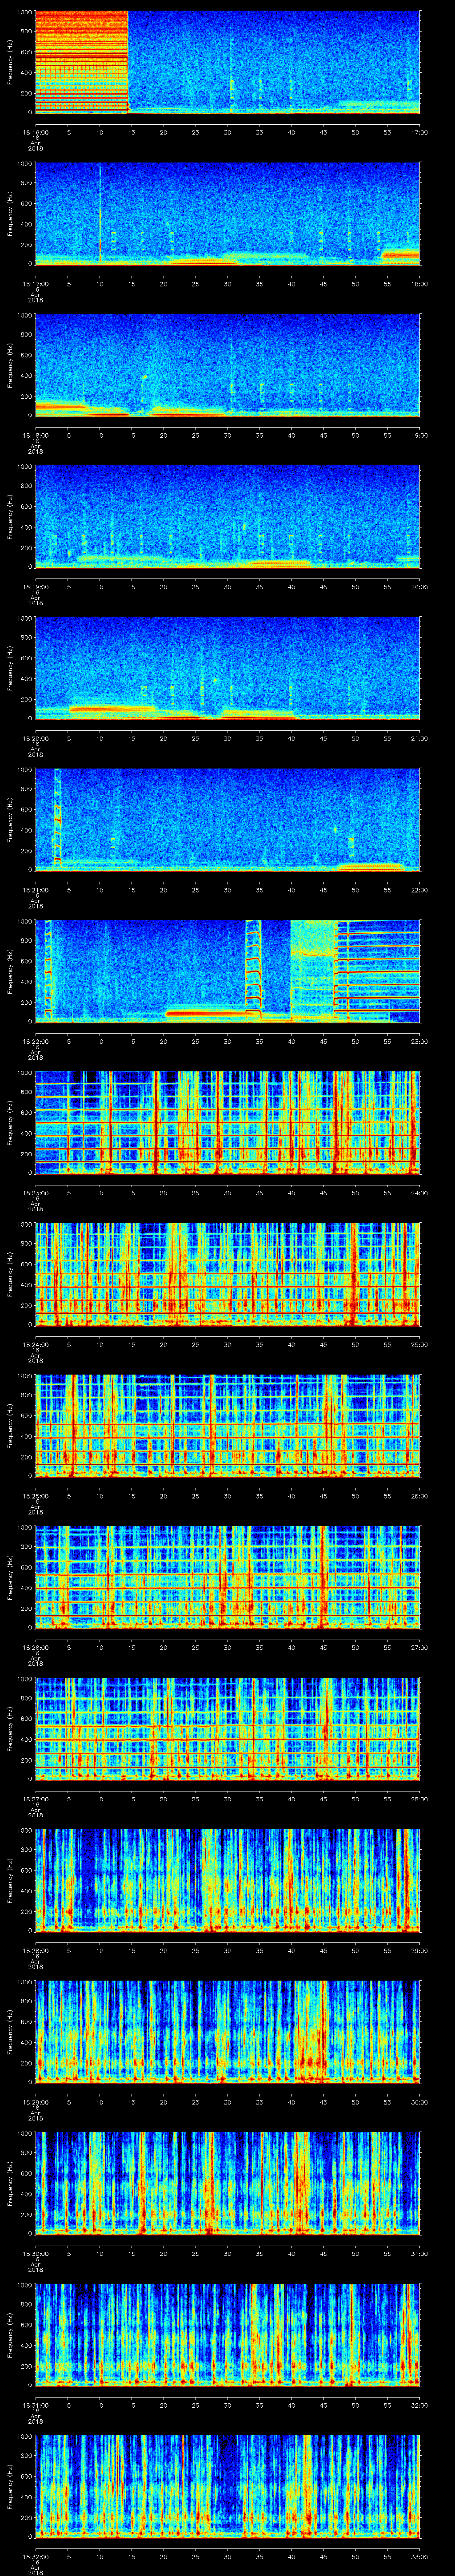Open the 18:31:00 spectrogram panel
Viewport: 455px width, 2576px height.
click(227, 2334)
